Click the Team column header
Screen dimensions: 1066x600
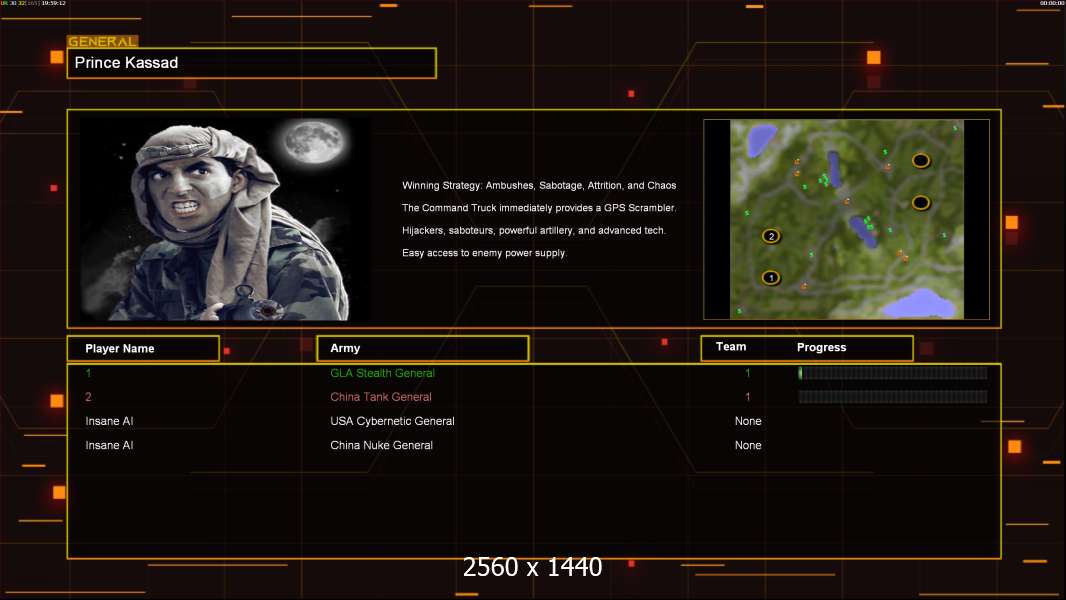pyautogui.click(x=731, y=347)
